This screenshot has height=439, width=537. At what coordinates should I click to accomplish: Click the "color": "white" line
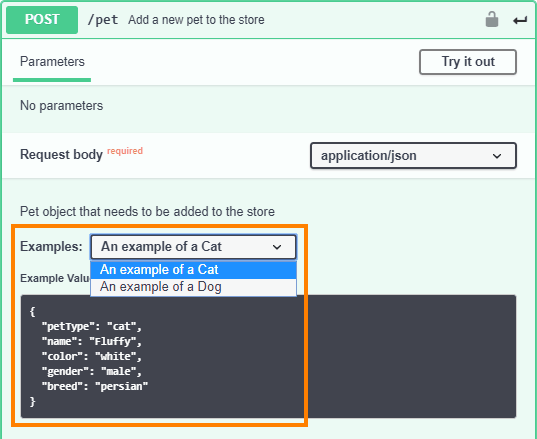point(92,356)
